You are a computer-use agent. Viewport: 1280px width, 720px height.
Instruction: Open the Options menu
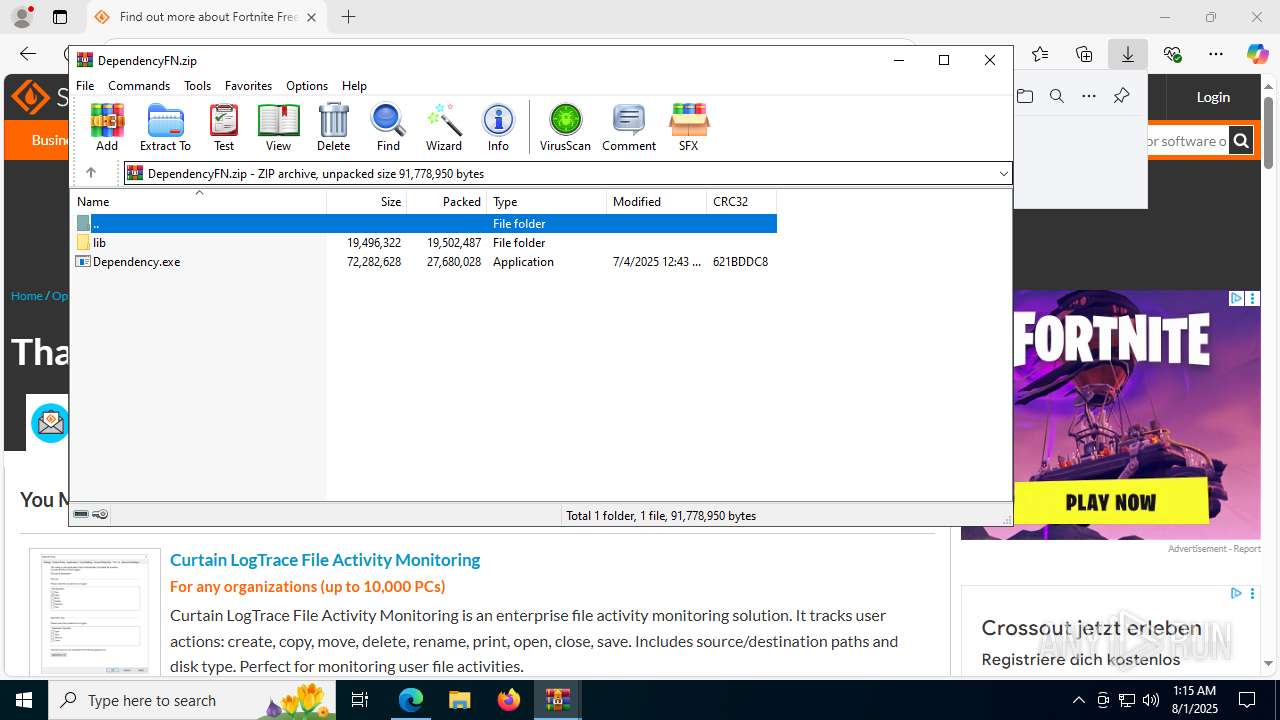tap(307, 86)
